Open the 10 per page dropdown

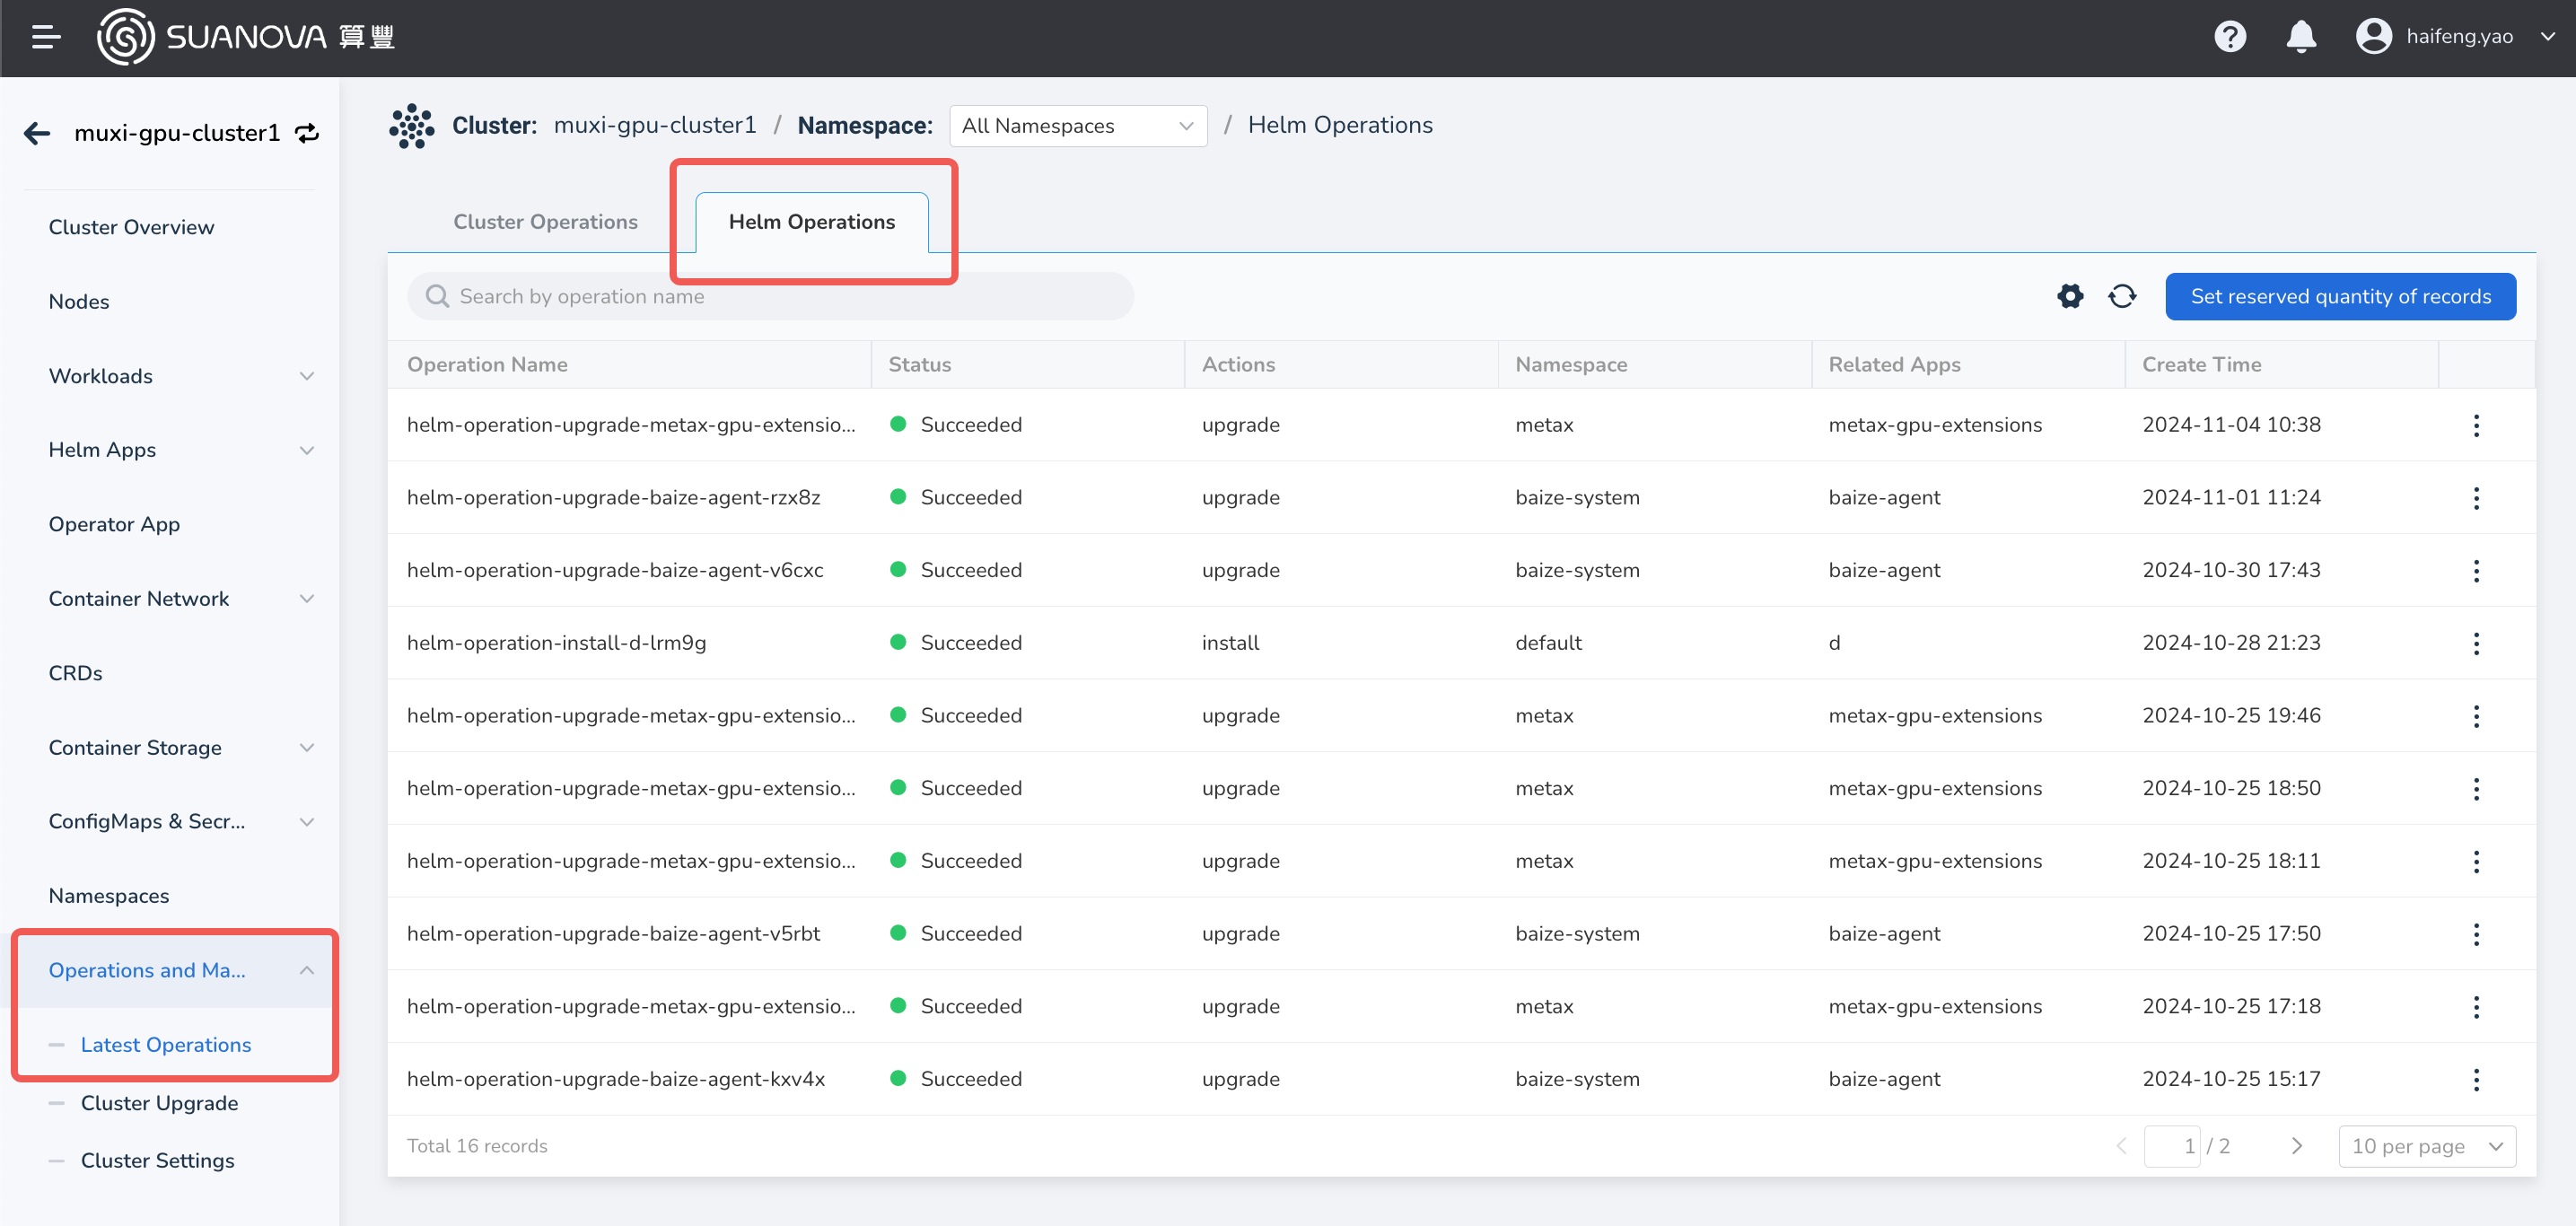[2427, 1146]
